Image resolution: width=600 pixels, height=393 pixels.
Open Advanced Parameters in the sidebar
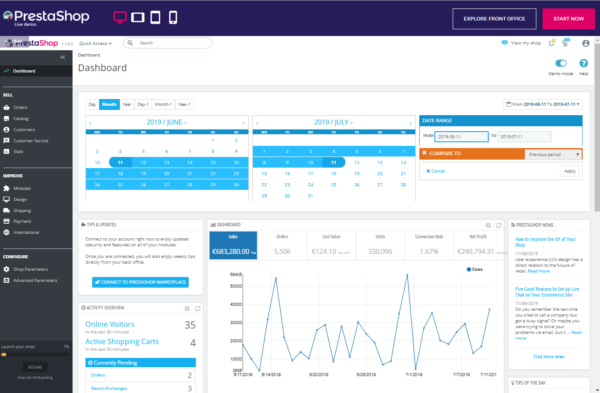pos(36,280)
